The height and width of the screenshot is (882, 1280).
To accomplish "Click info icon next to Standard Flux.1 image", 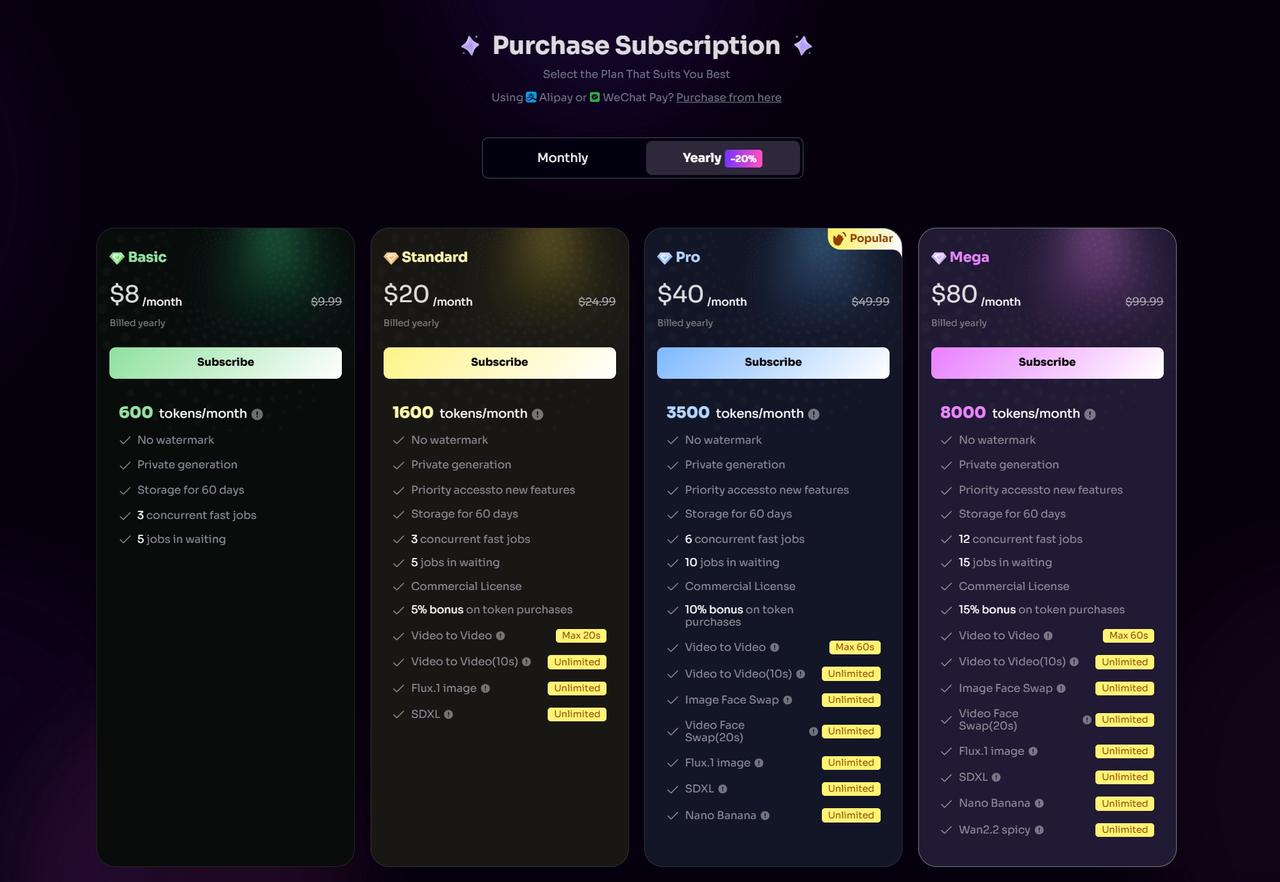I will [485, 688].
